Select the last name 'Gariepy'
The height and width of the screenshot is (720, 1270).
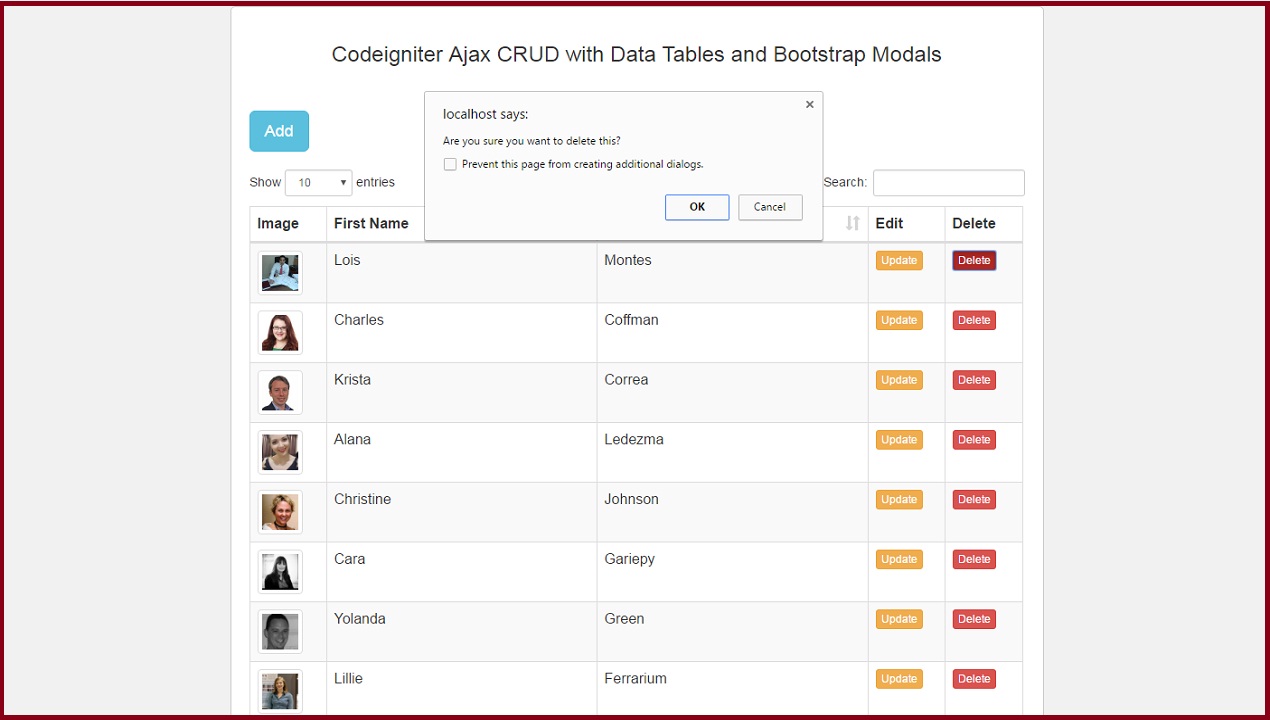coord(629,559)
